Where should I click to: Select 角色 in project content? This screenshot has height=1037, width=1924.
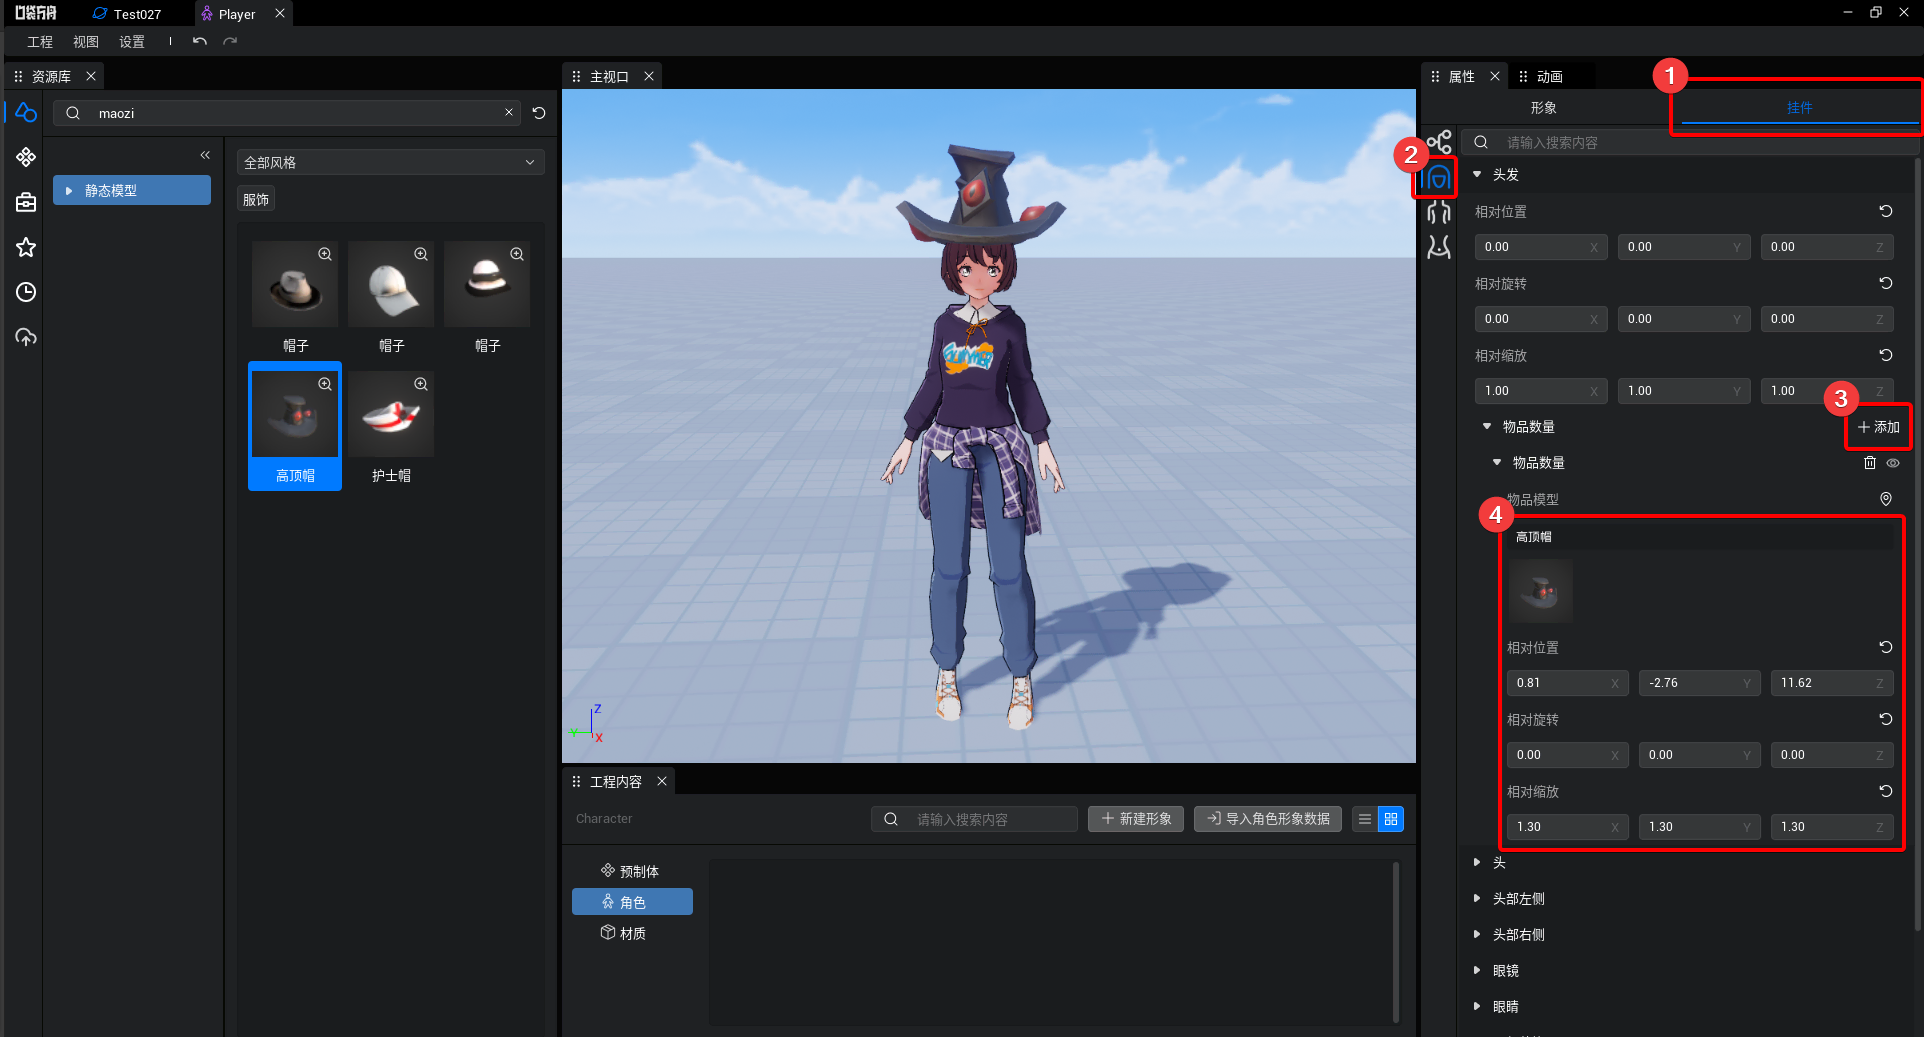(632, 902)
